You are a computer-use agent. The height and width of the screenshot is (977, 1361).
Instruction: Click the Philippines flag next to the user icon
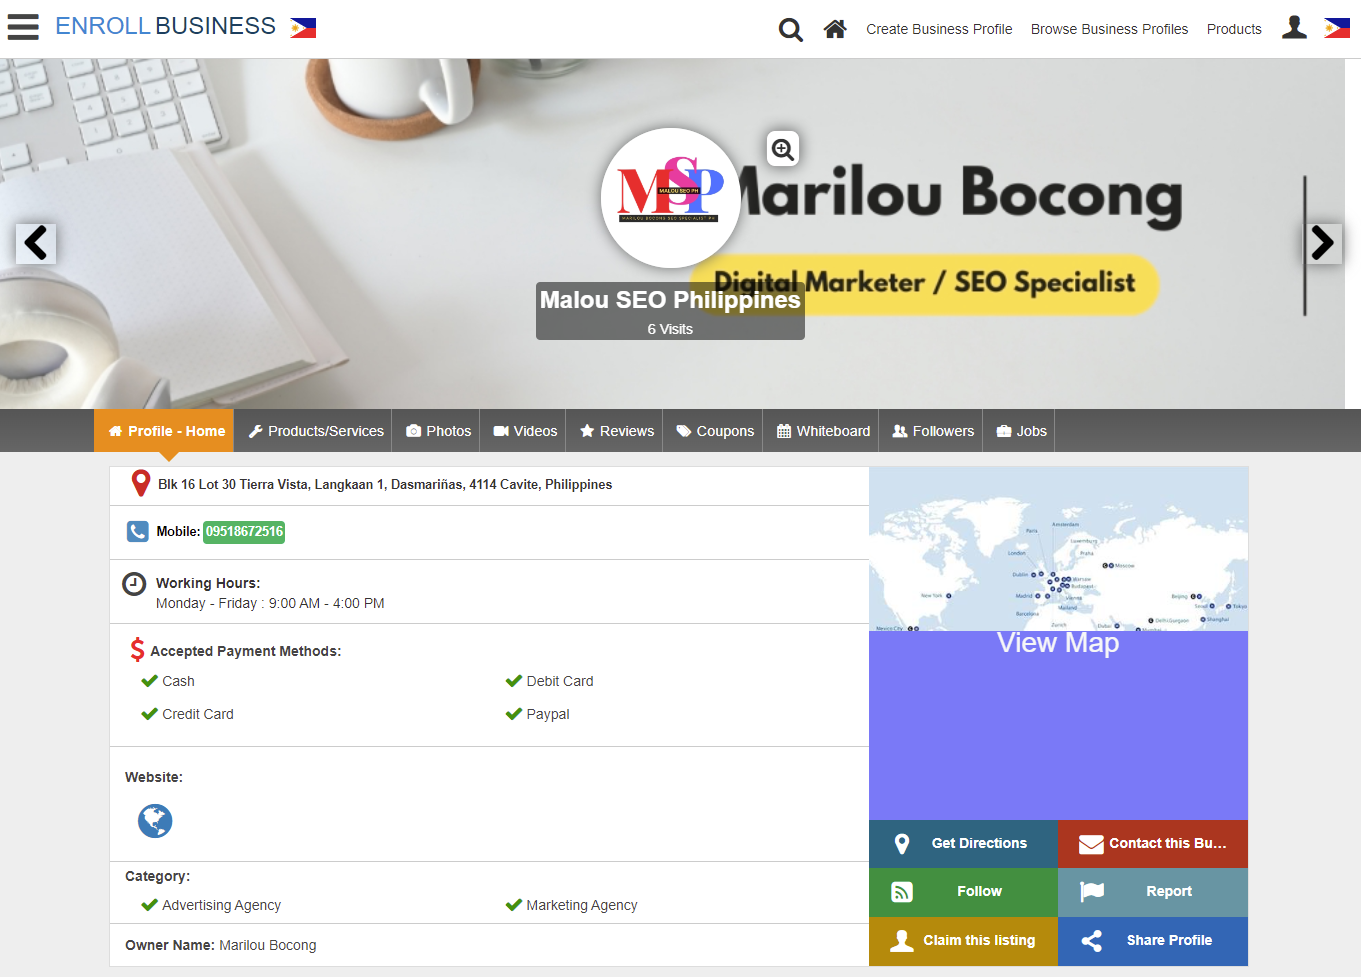[x=1337, y=28]
